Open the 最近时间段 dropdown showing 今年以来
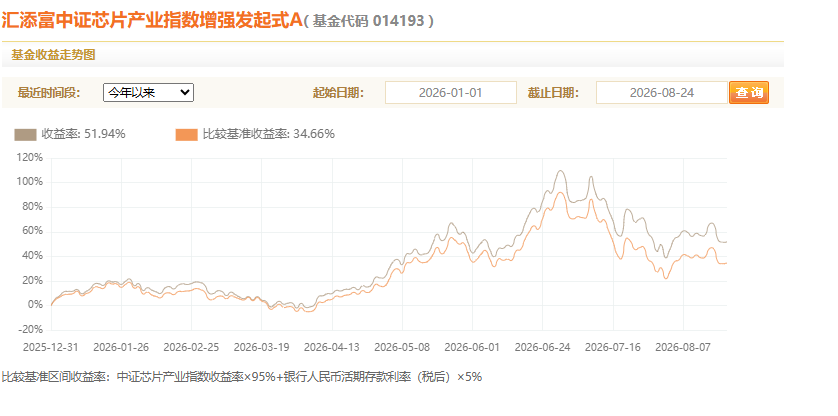This screenshot has height=416, width=838. [148, 93]
